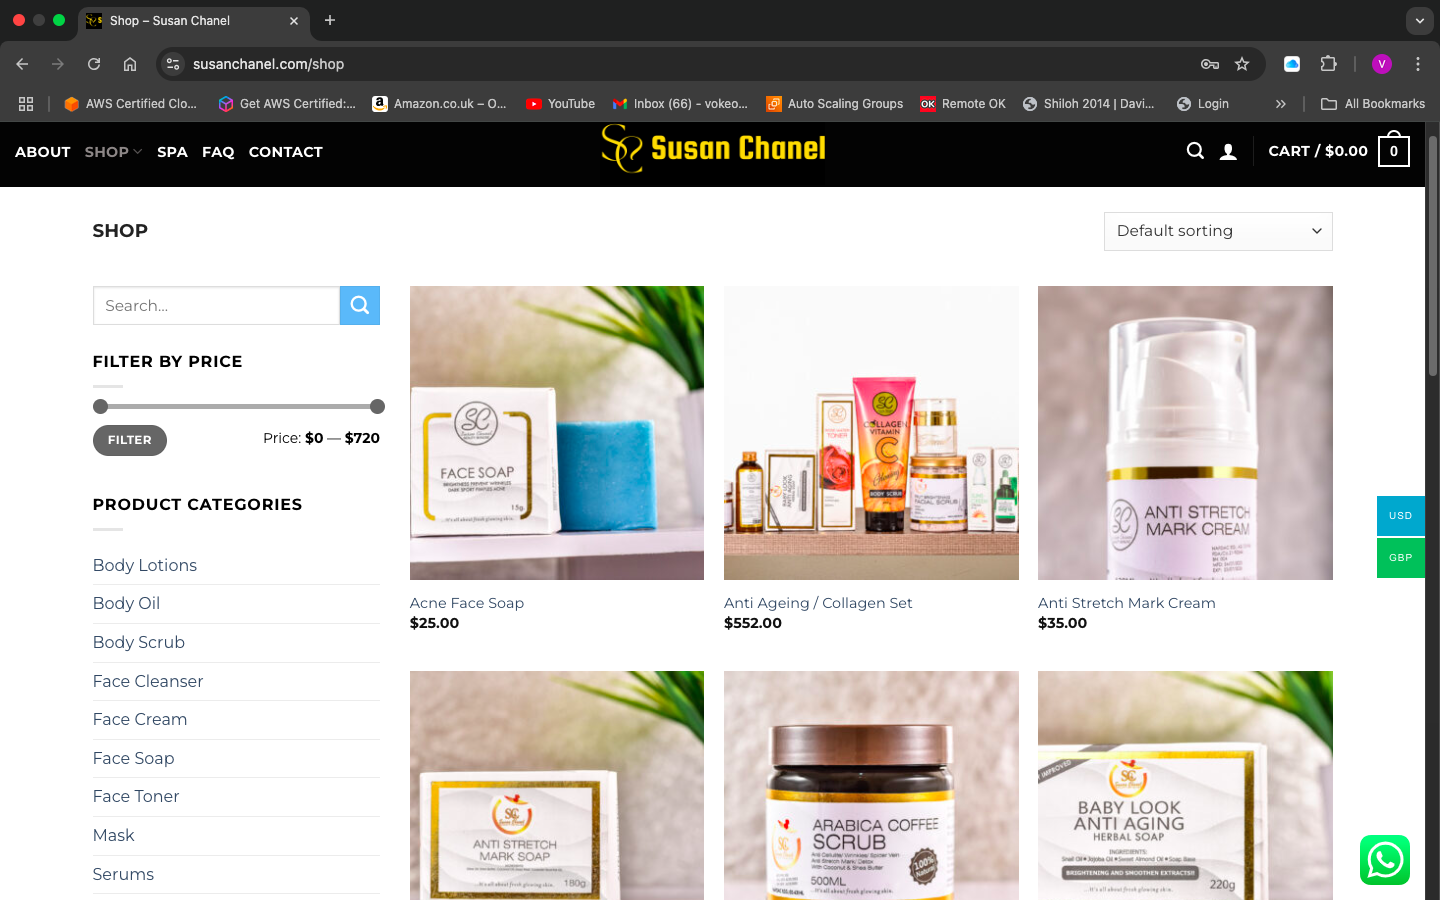Bookmark this page with the star icon
The height and width of the screenshot is (900, 1440).
(1242, 64)
